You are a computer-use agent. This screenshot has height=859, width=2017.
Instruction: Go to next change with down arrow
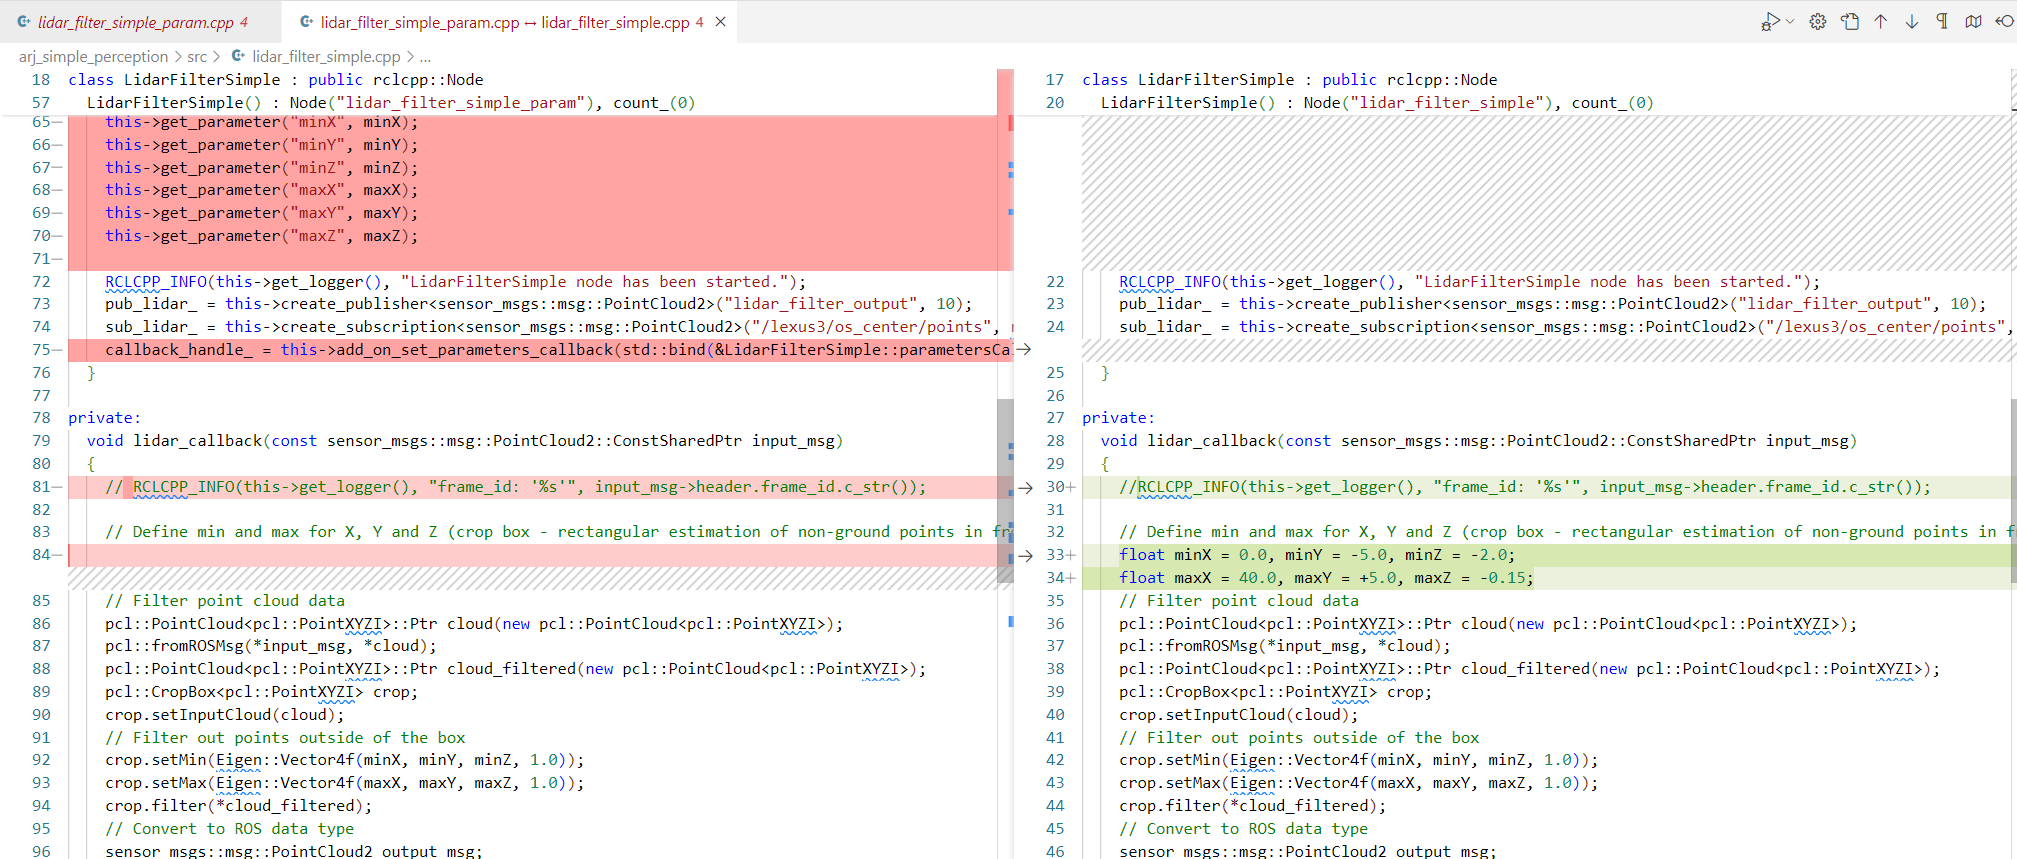pyautogui.click(x=1912, y=21)
